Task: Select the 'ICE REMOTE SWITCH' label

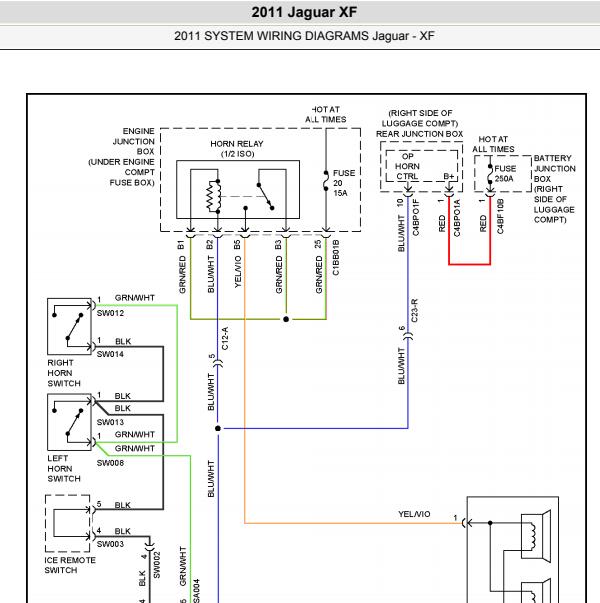Action: (x=70, y=565)
